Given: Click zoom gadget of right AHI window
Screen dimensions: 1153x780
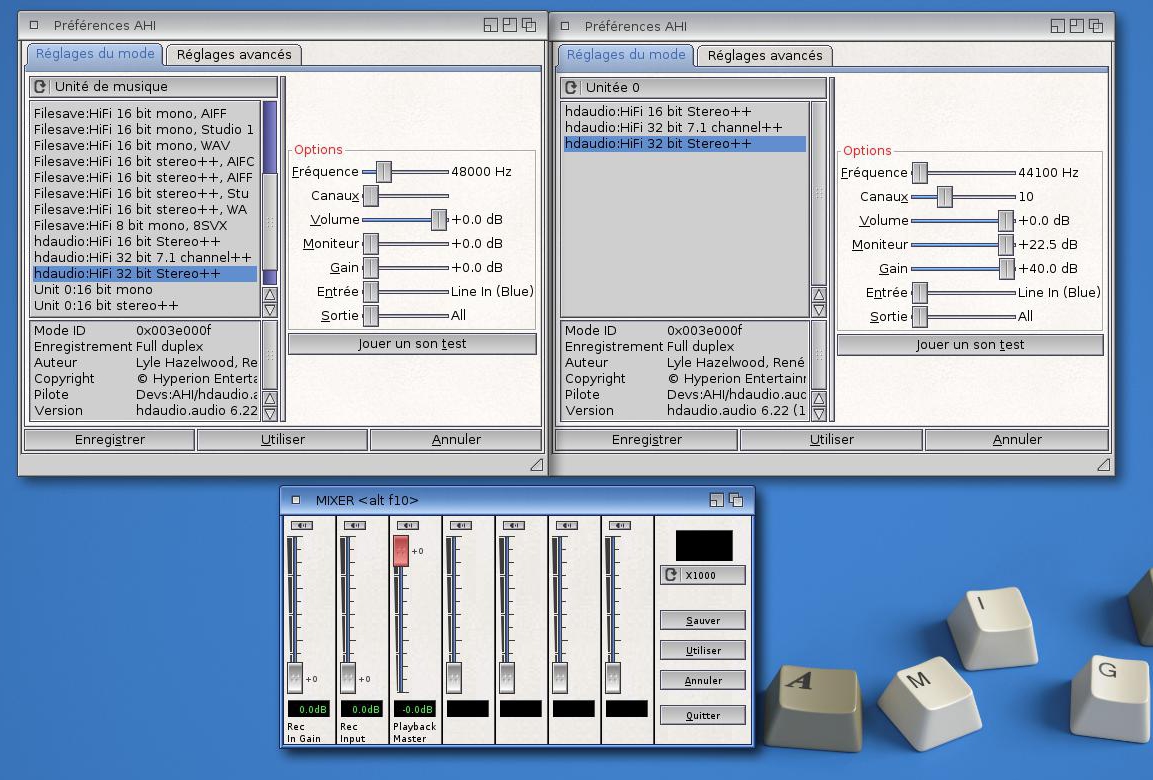Looking at the screenshot, I should [1078, 26].
